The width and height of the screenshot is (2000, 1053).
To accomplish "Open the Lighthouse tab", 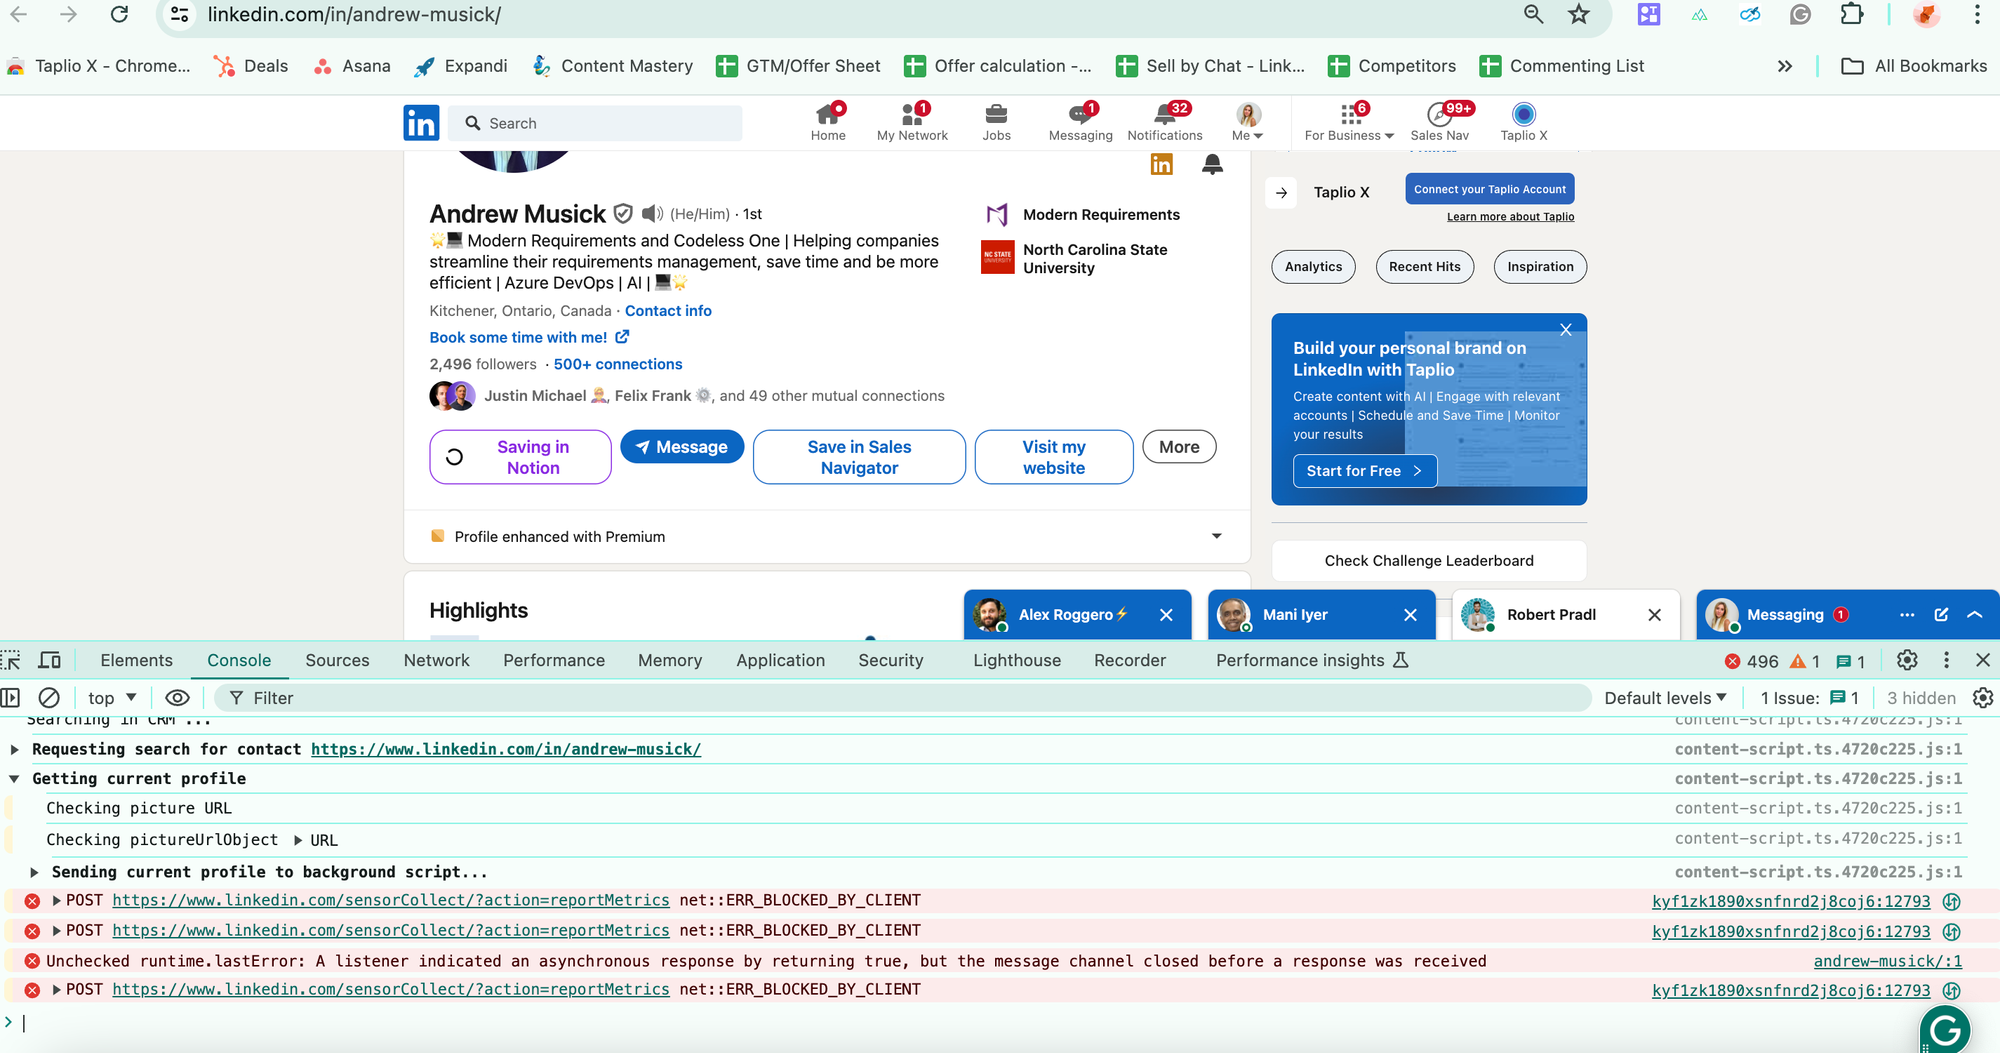I will (x=1017, y=660).
